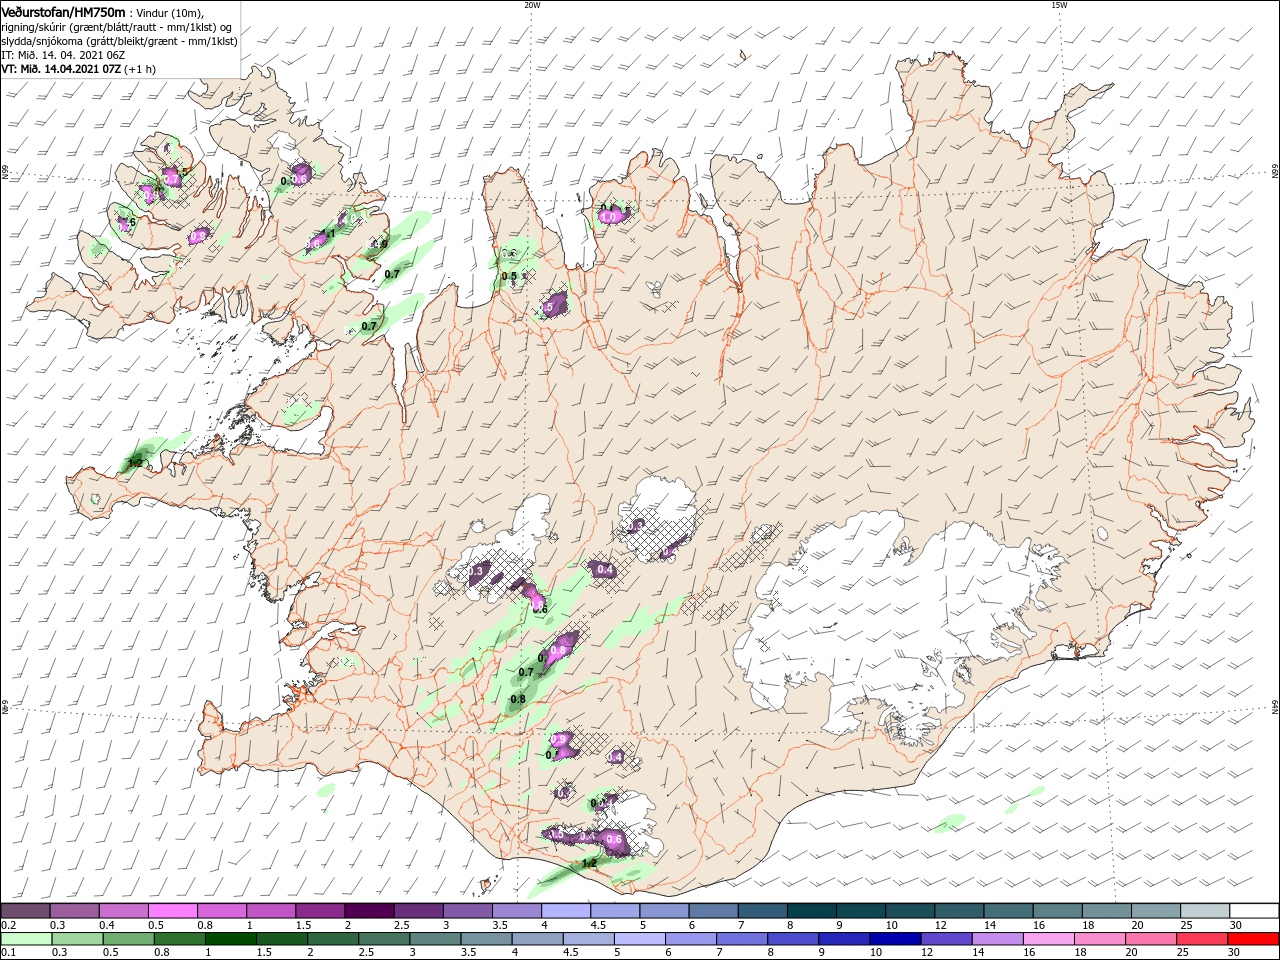This screenshot has width=1280, height=960.
Task: Pick the light blue 4 swatch in snow row
Action: 564,911
